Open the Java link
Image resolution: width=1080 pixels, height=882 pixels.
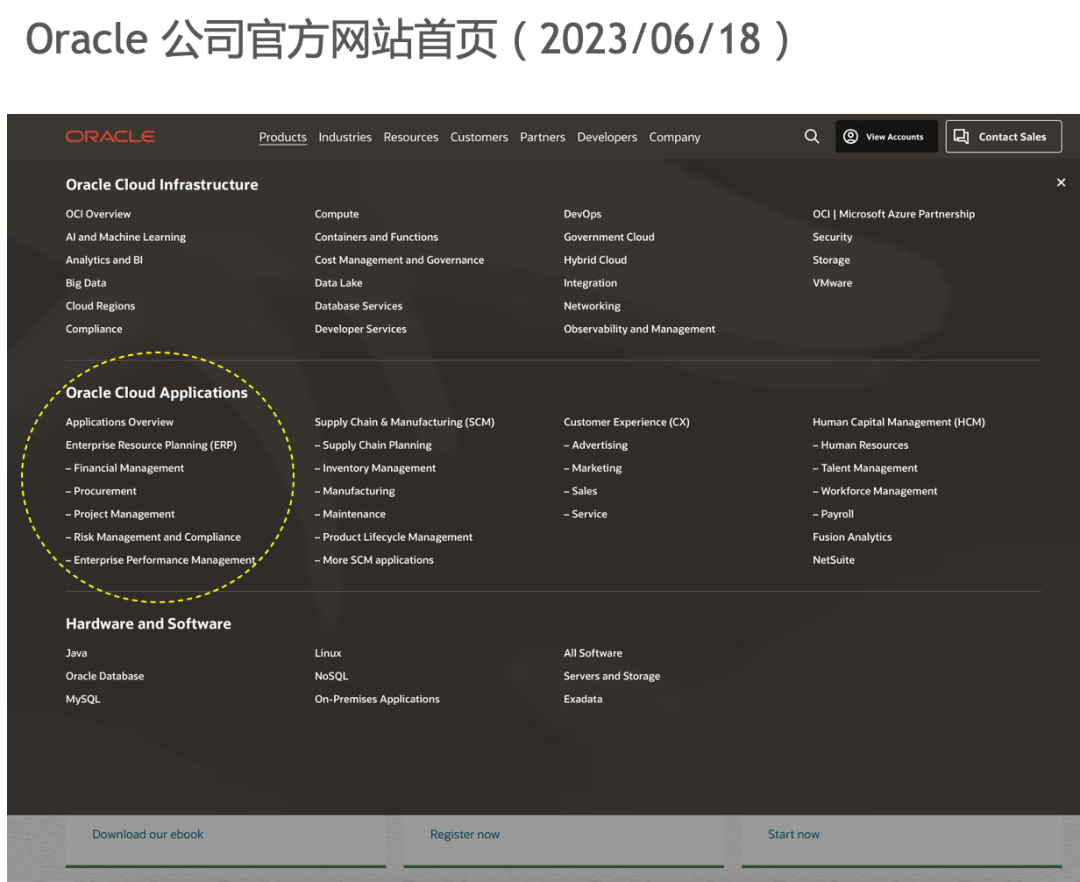click(x=76, y=653)
